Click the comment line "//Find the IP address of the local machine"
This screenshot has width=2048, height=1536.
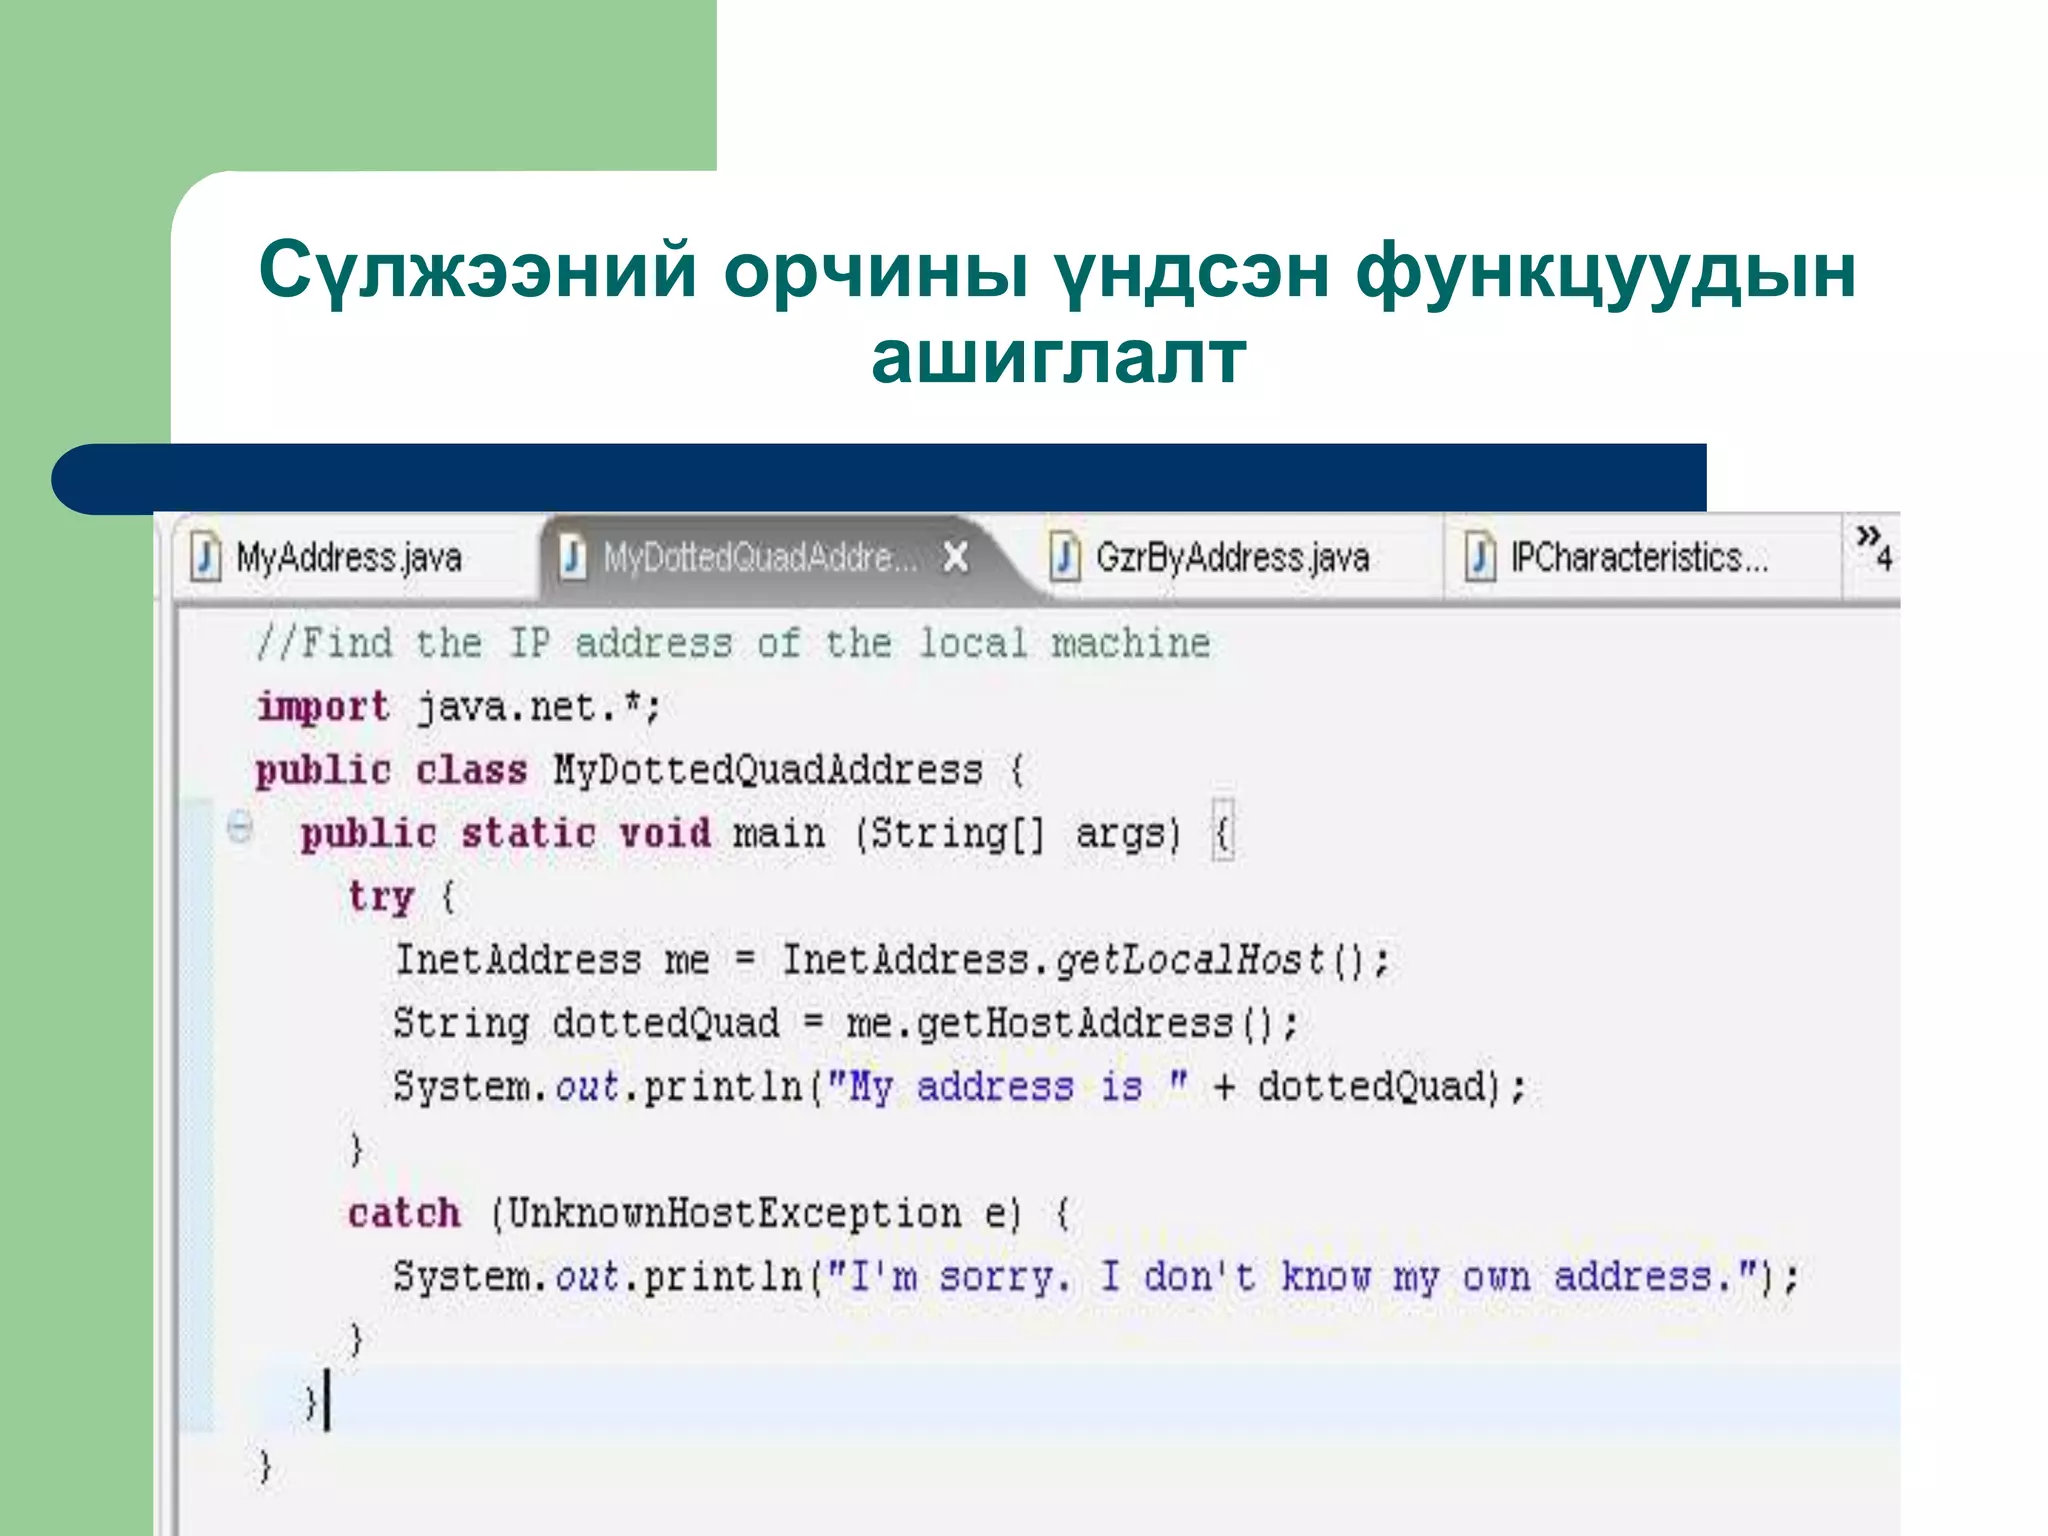[733, 643]
